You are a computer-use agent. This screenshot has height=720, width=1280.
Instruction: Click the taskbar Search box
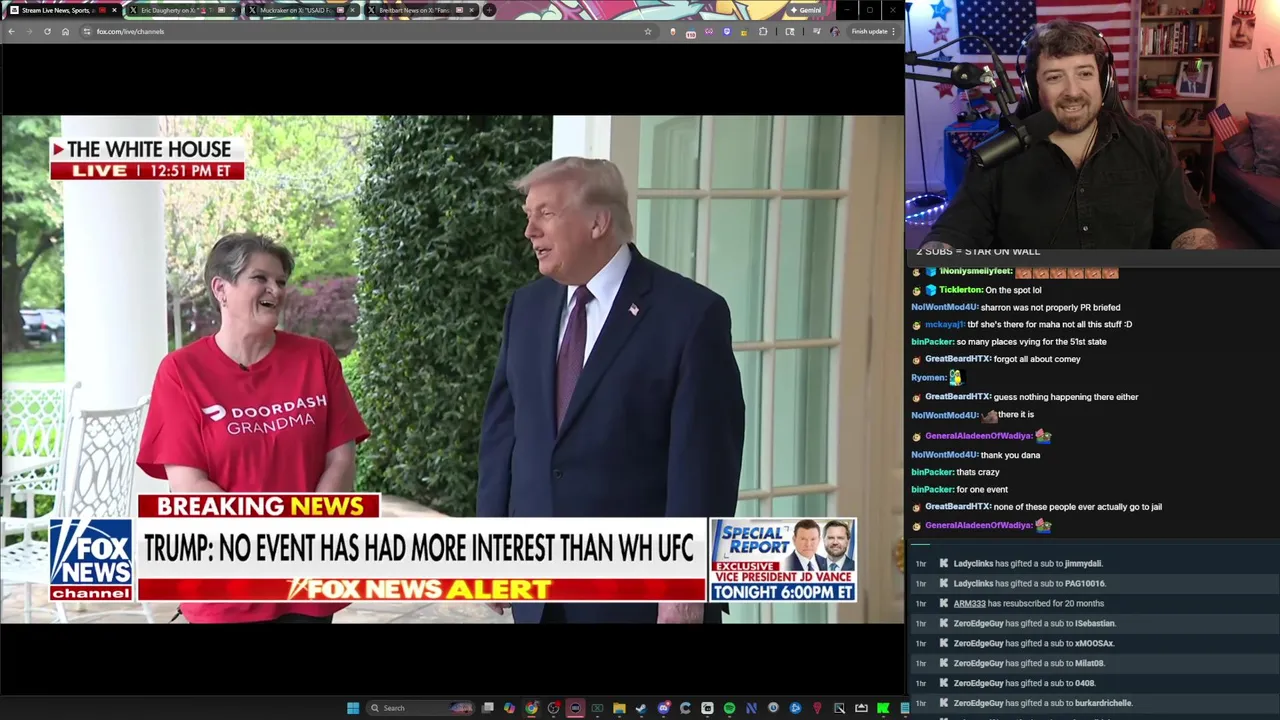[419, 708]
